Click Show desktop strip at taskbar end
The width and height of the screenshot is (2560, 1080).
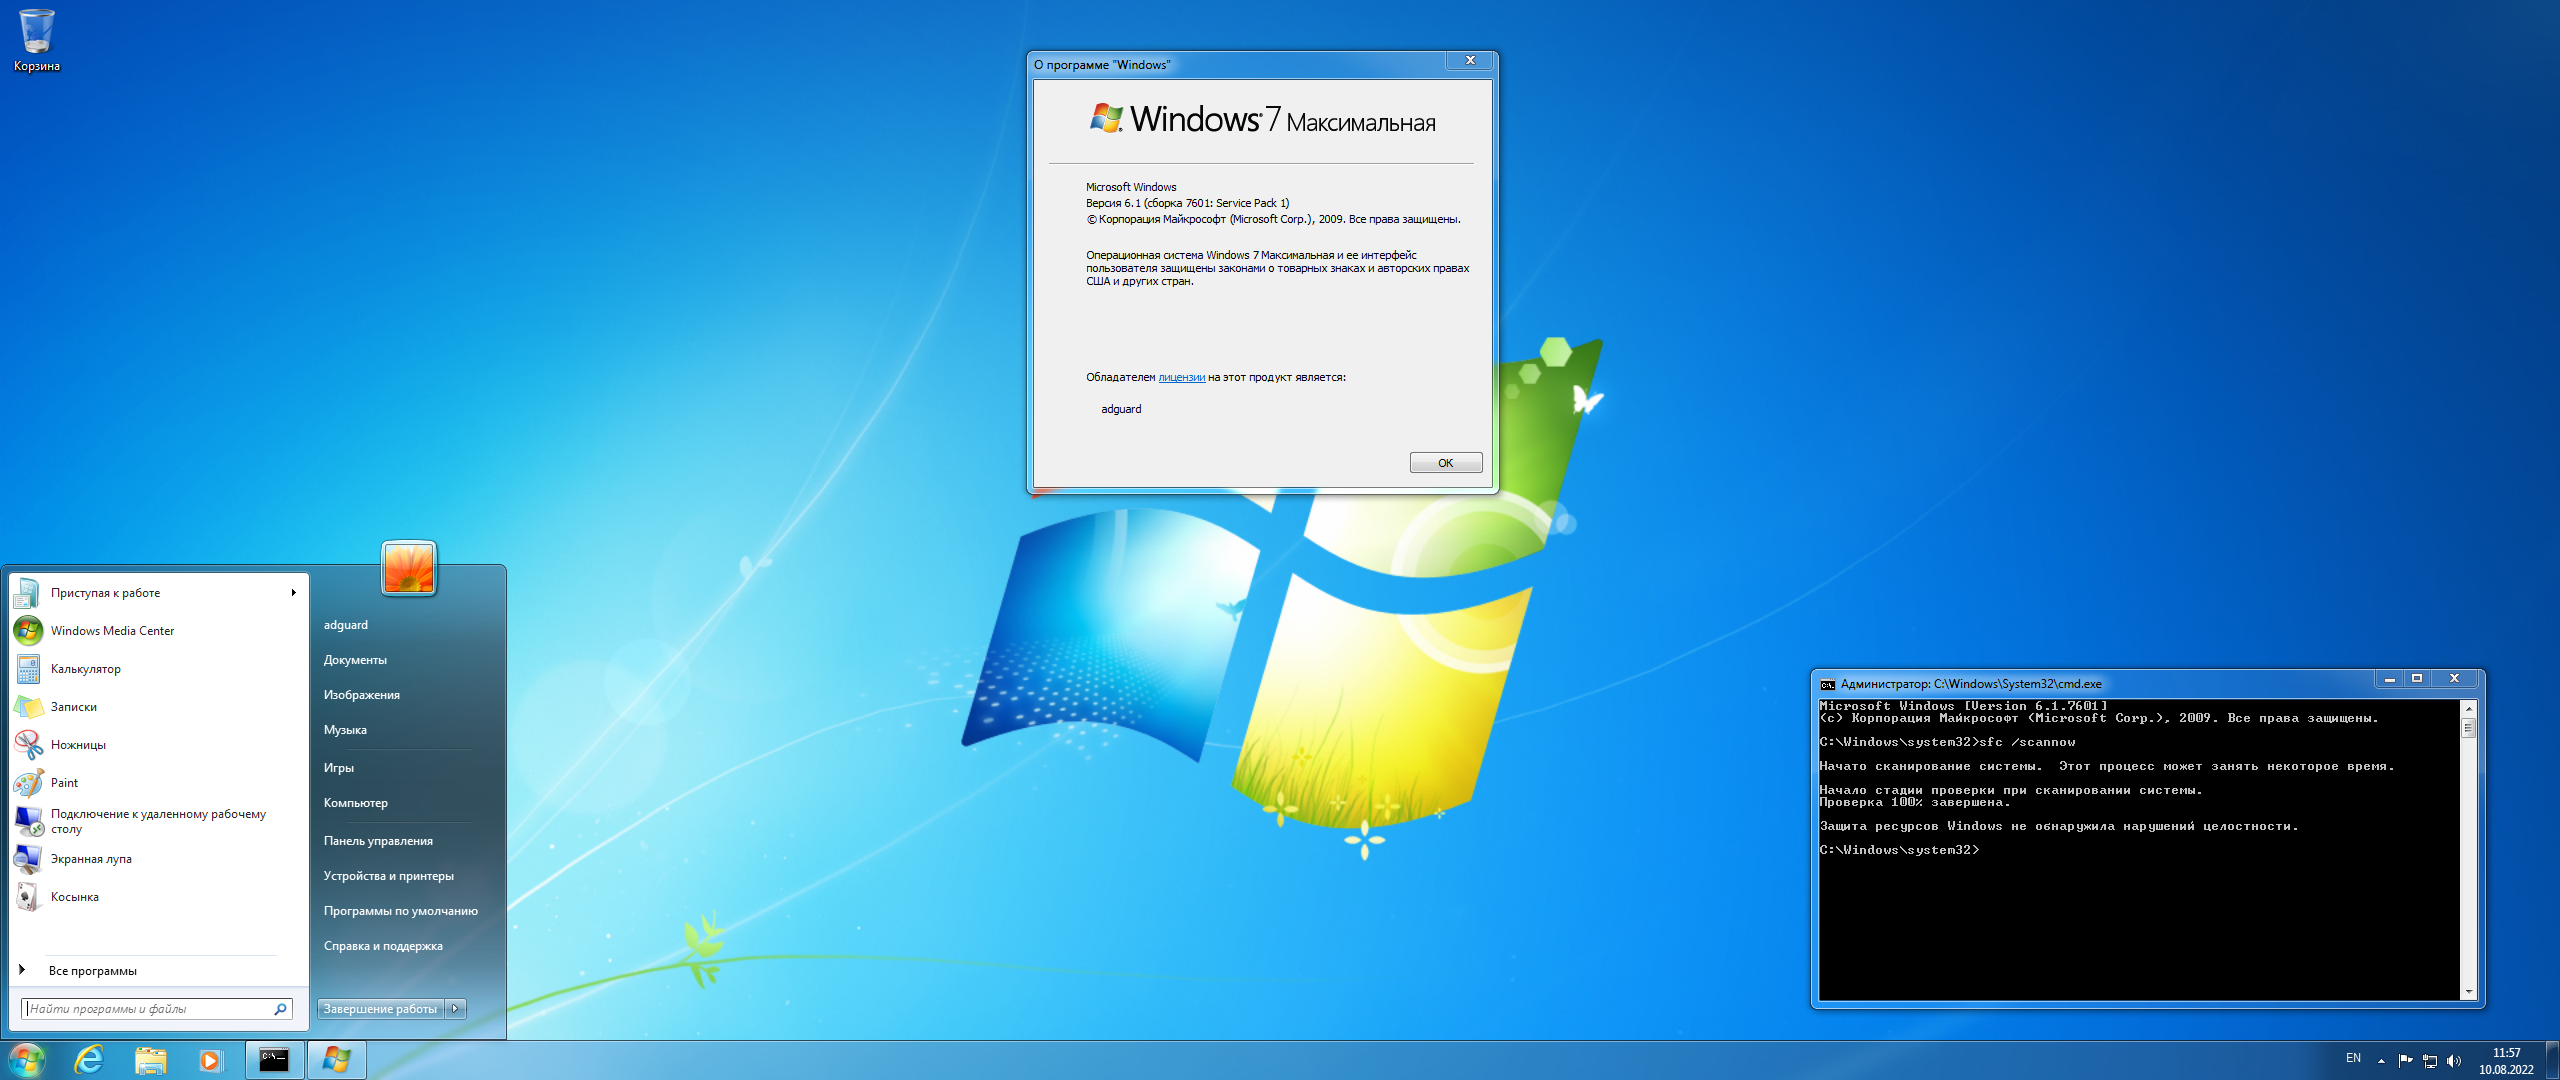pyautogui.click(x=2552, y=1060)
